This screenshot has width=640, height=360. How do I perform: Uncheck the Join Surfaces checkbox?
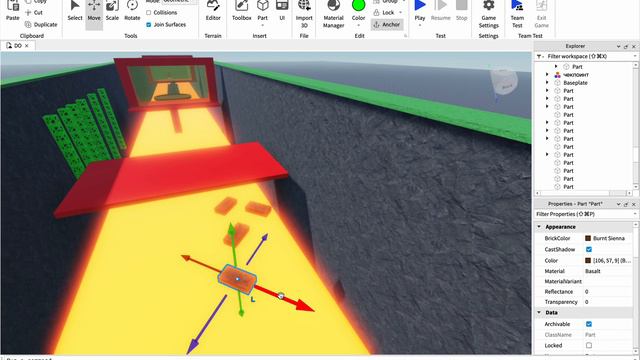[x=149, y=24]
